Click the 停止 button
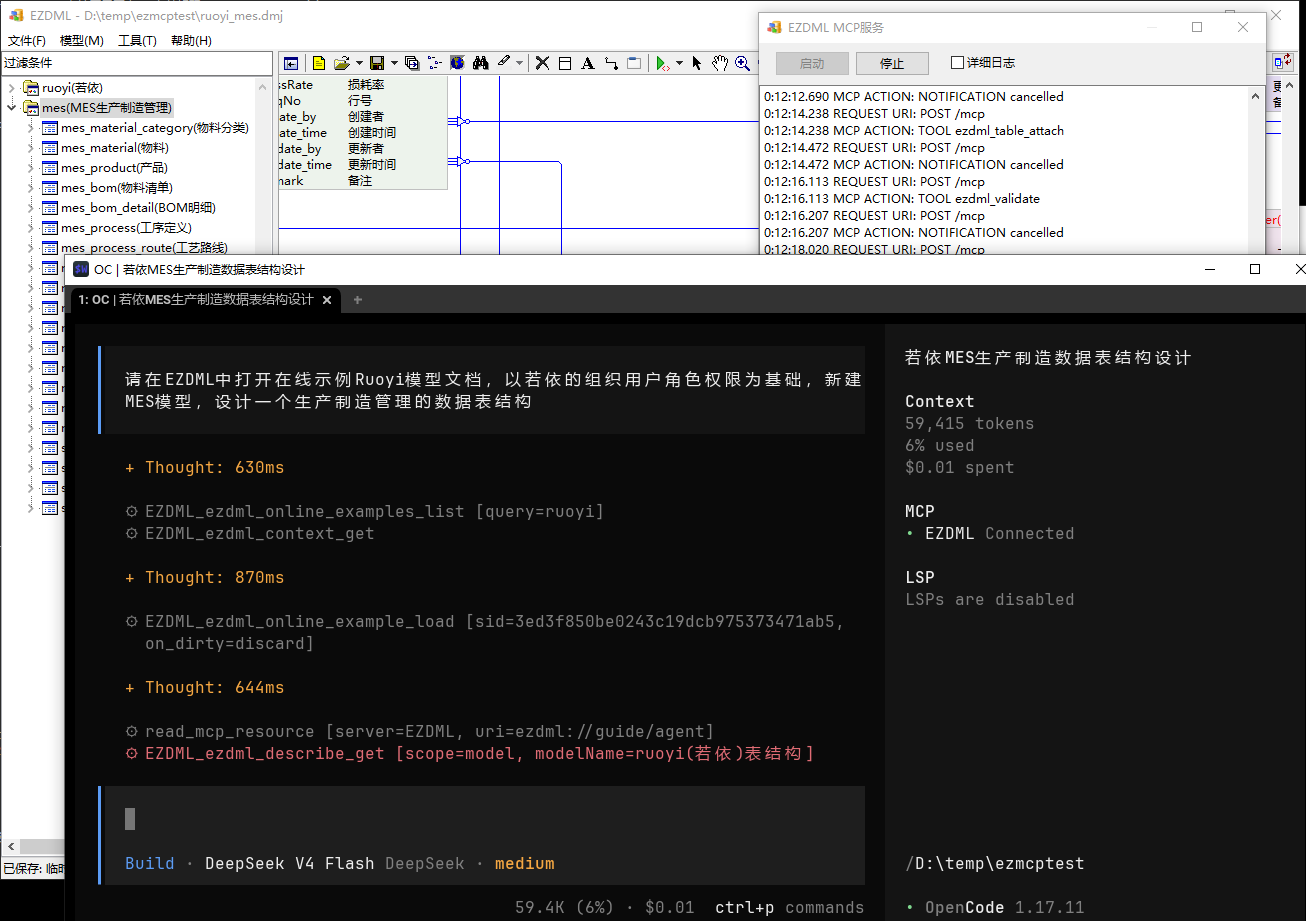 (892, 63)
